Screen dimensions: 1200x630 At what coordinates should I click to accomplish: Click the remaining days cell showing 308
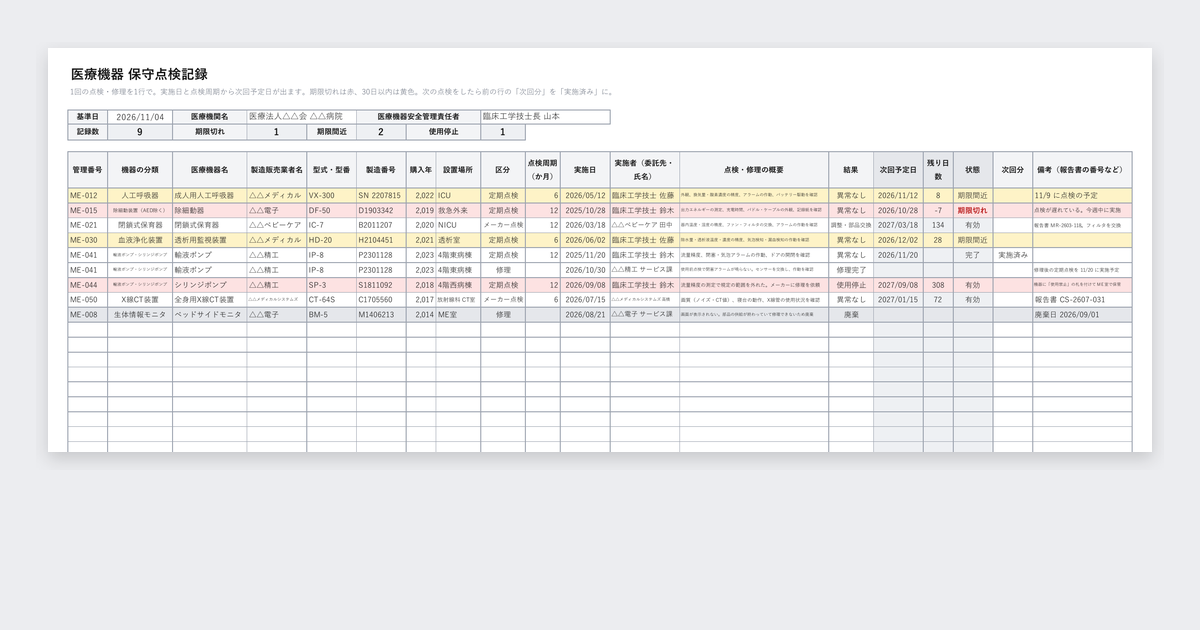pos(938,285)
